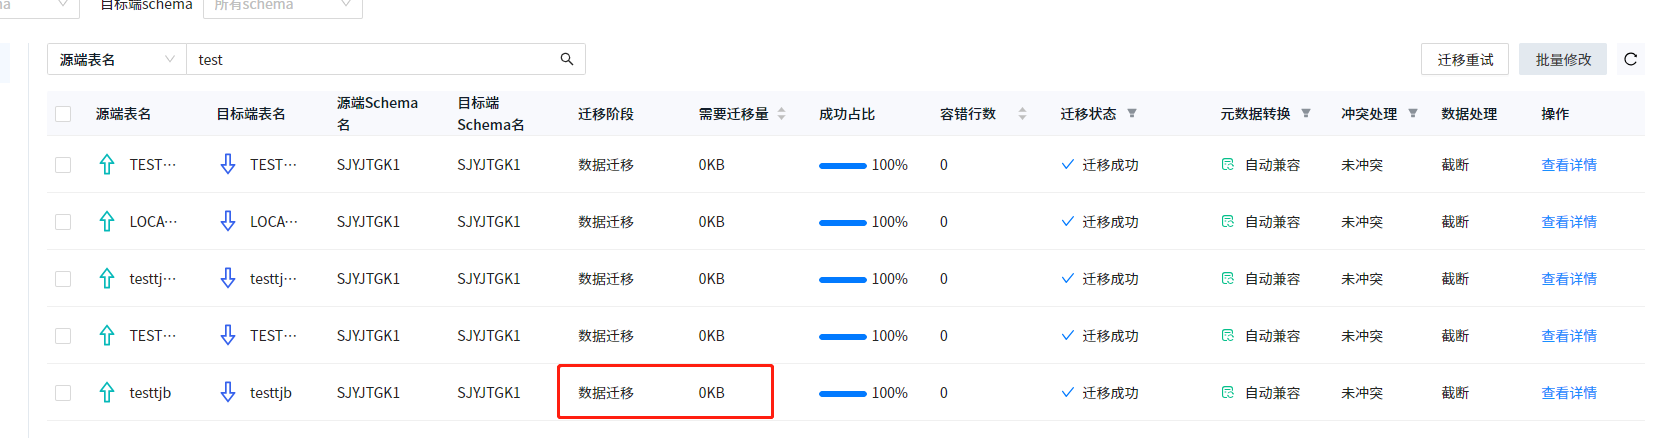Open 查看详情 for LOCA··· row
Screen dimensions: 1659x438
(1569, 222)
